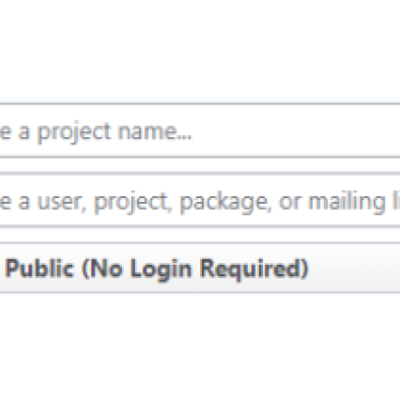Open the login requirement policy menu
This screenshot has height=400, width=400.
200,268
